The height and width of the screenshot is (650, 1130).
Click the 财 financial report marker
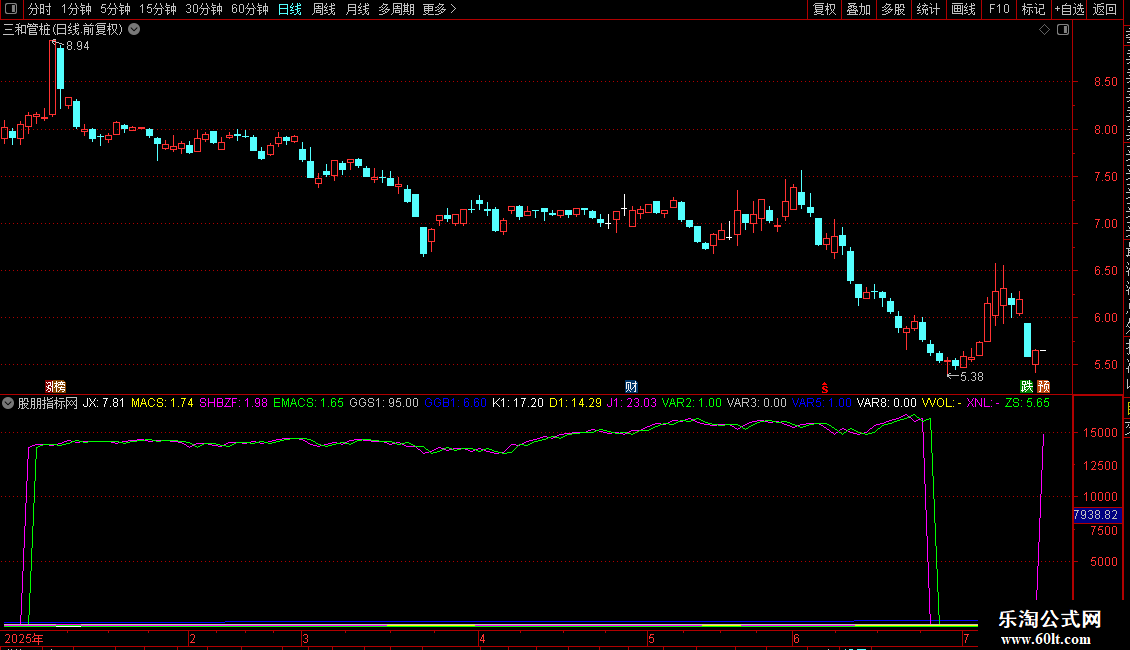click(x=631, y=386)
